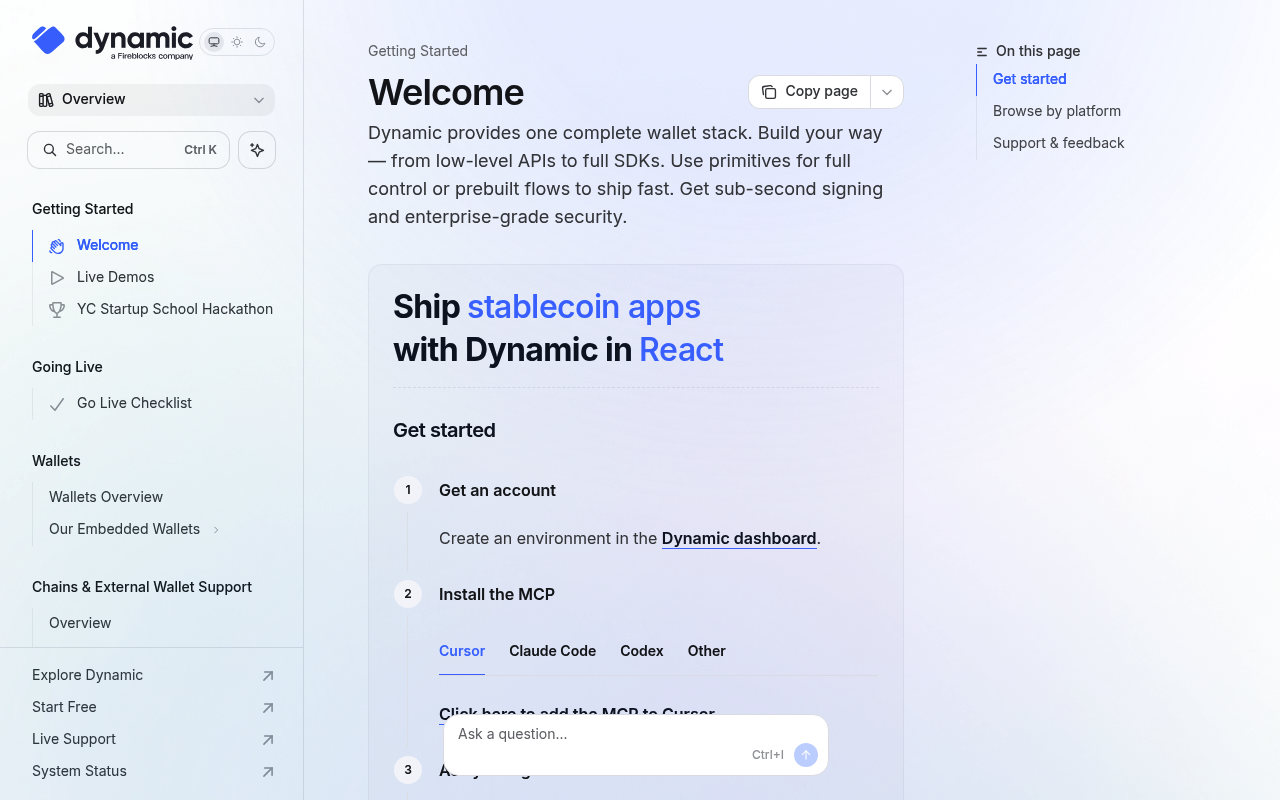
Task: Click the step 1 number badge
Action: [x=408, y=490]
